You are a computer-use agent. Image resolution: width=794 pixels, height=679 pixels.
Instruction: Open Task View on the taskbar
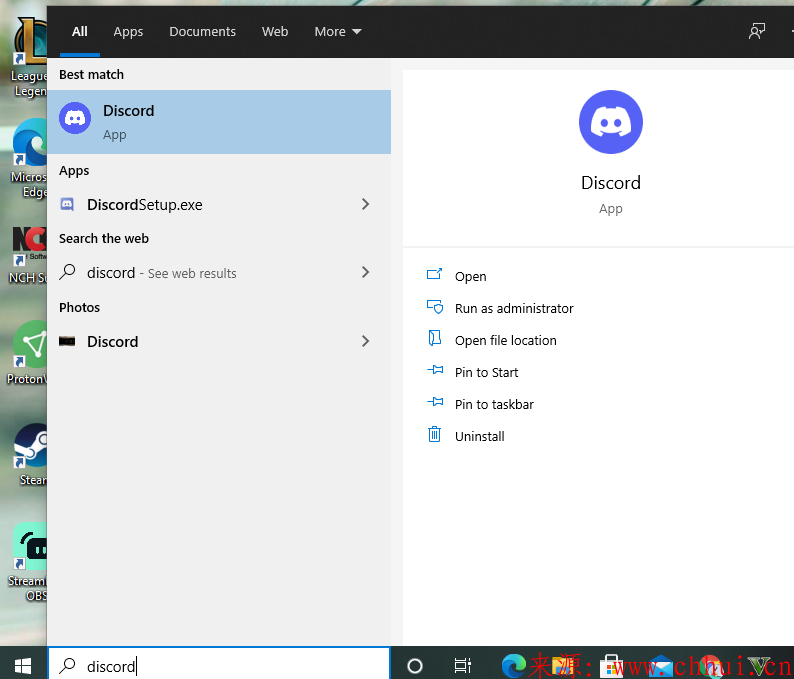462,665
